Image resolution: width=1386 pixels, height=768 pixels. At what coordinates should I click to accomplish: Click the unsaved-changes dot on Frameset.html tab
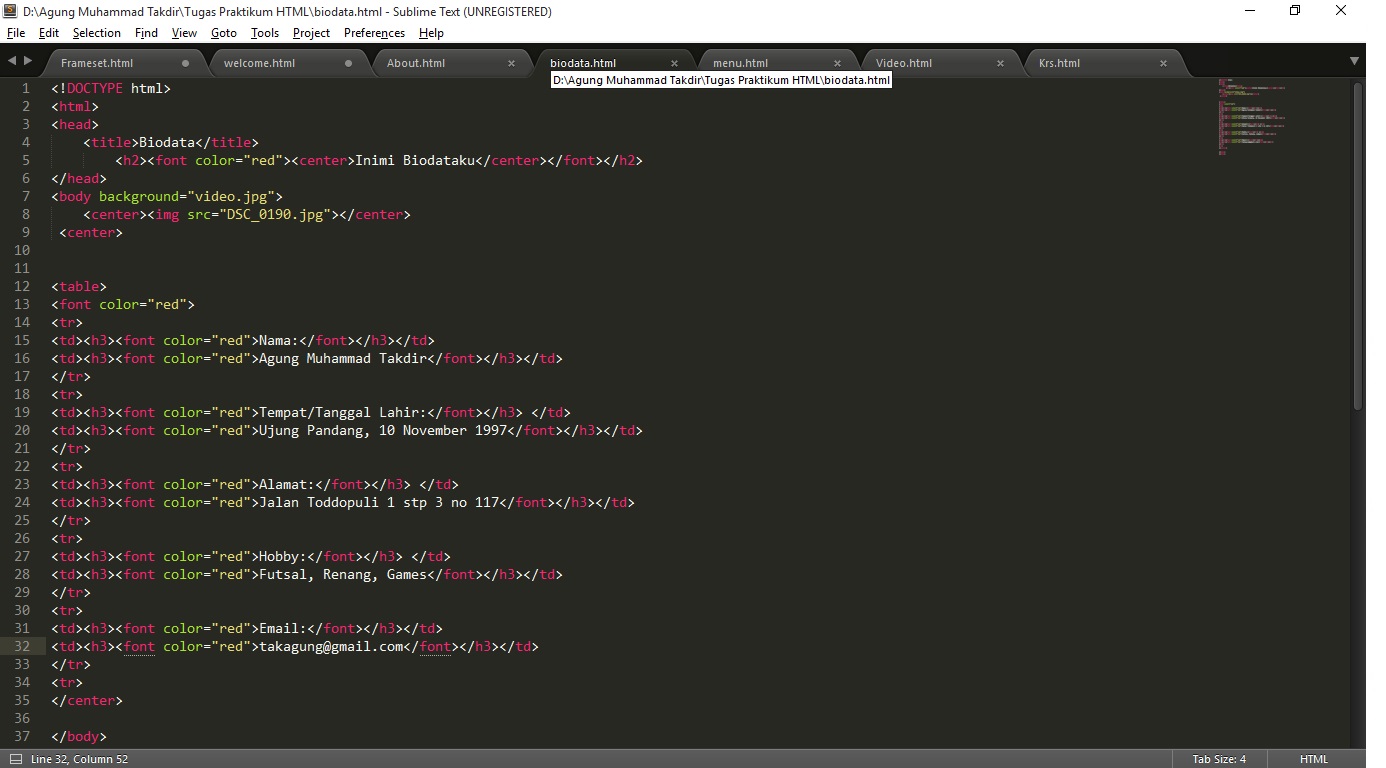(184, 62)
